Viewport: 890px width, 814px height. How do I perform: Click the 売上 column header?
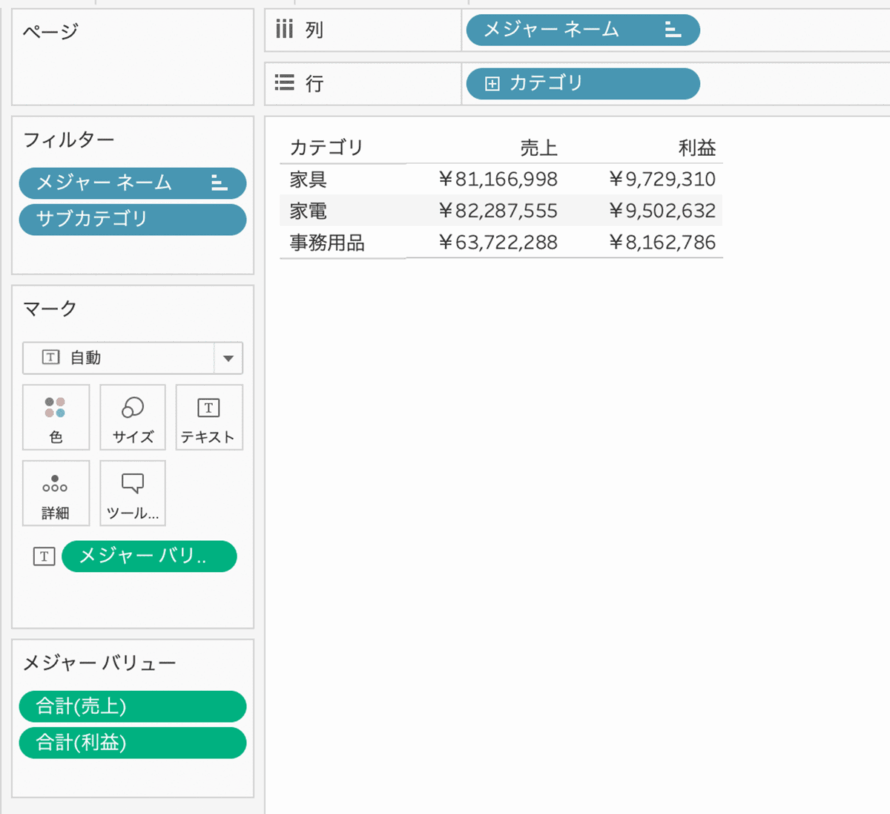pyautogui.click(x=539, y=148)
